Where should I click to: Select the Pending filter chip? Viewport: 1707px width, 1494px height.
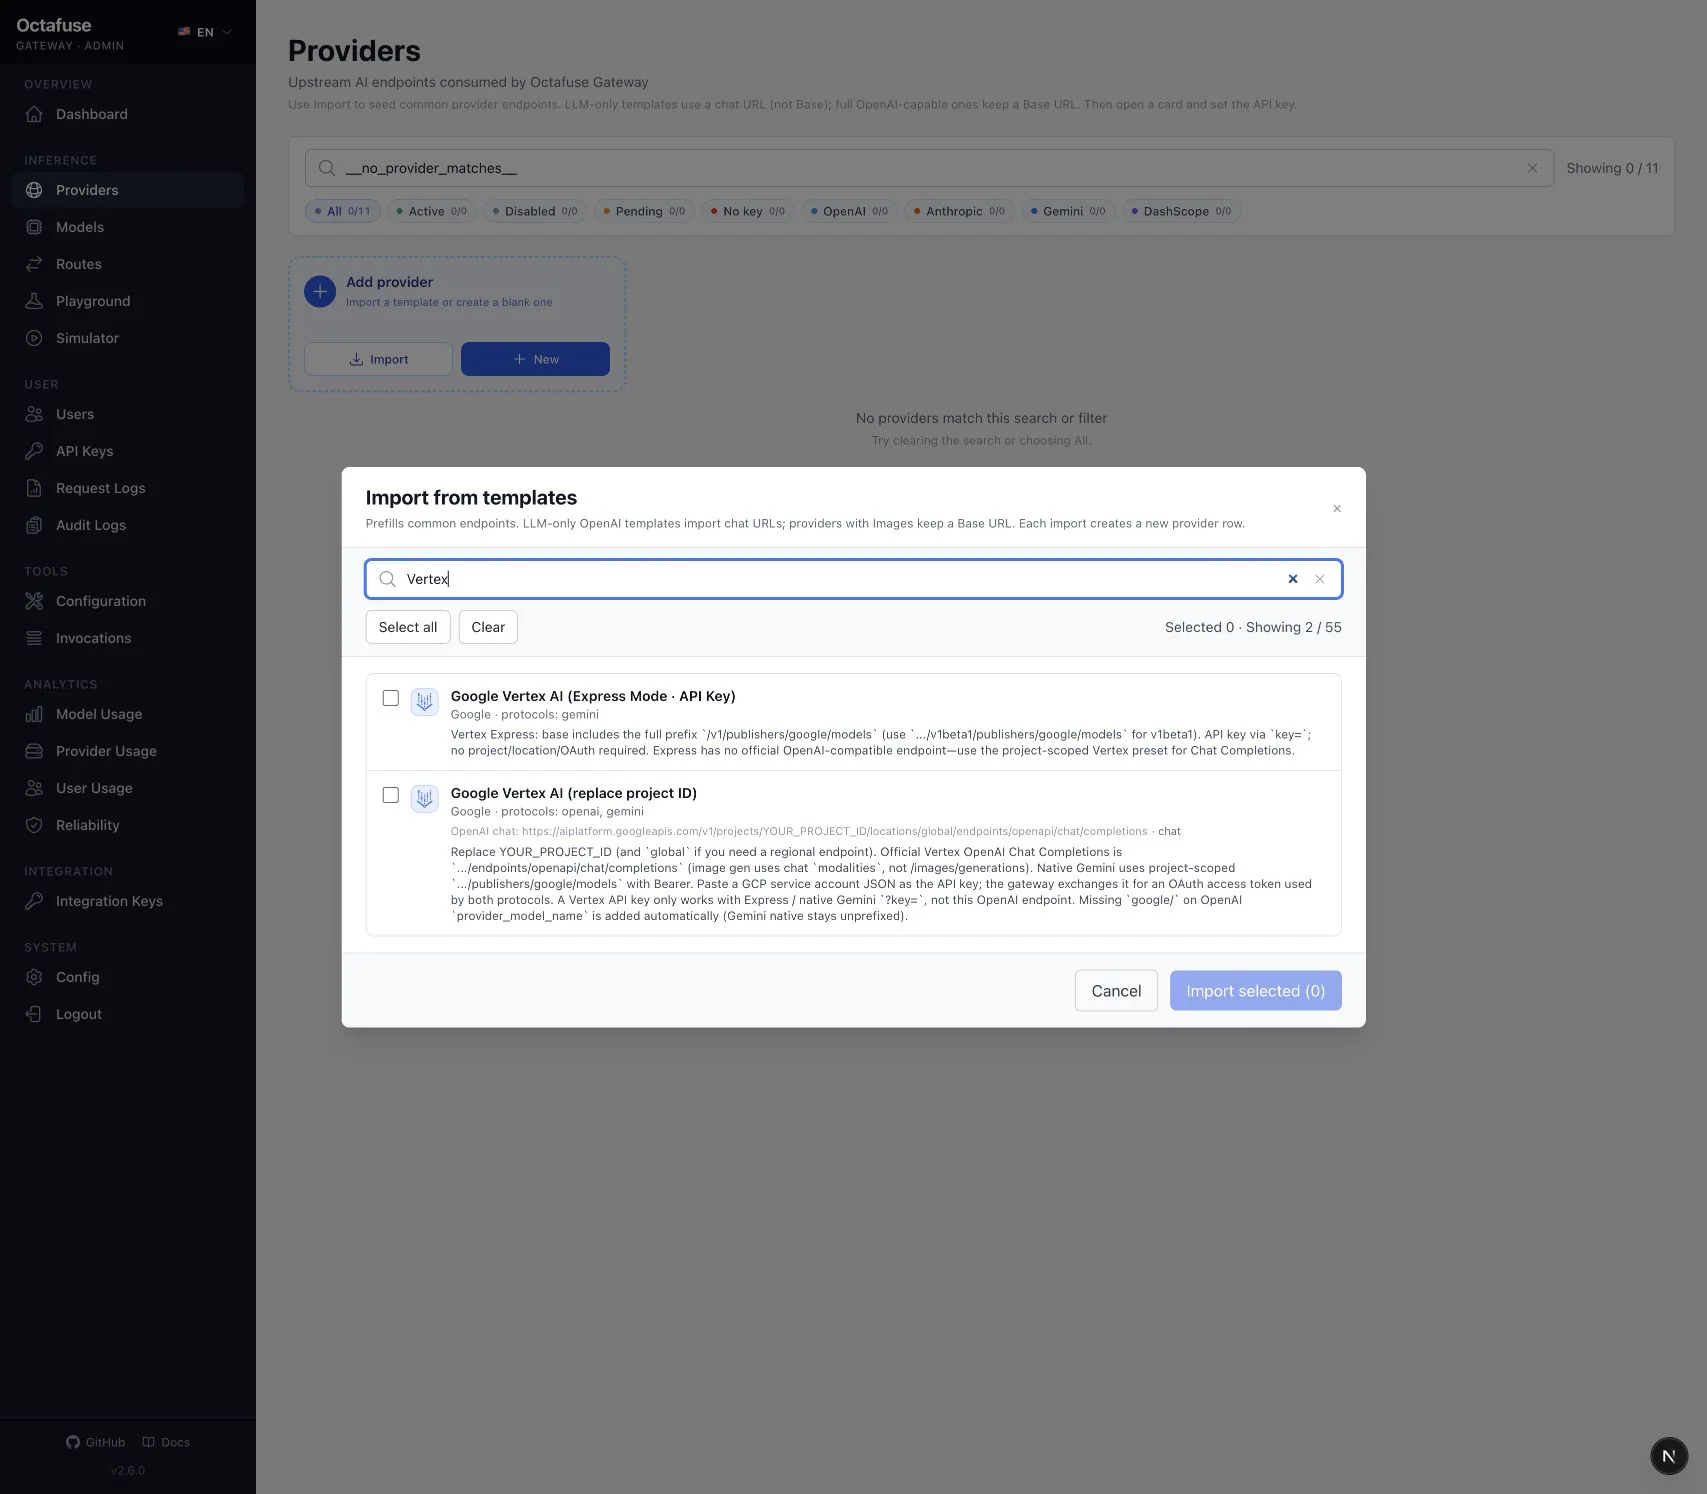tap(645, 211)
